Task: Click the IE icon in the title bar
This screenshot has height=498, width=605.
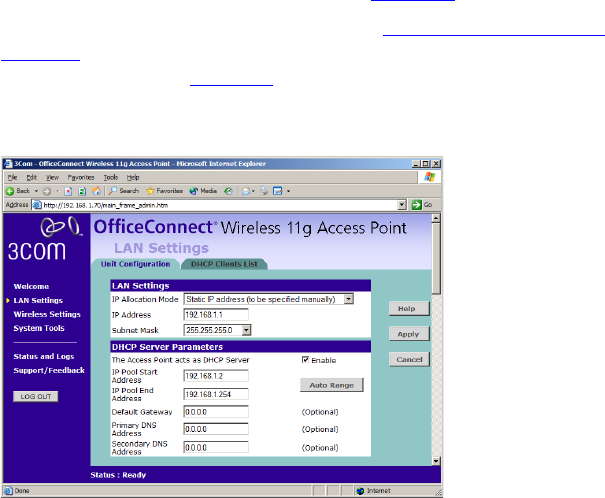Action: pos(8,164)
